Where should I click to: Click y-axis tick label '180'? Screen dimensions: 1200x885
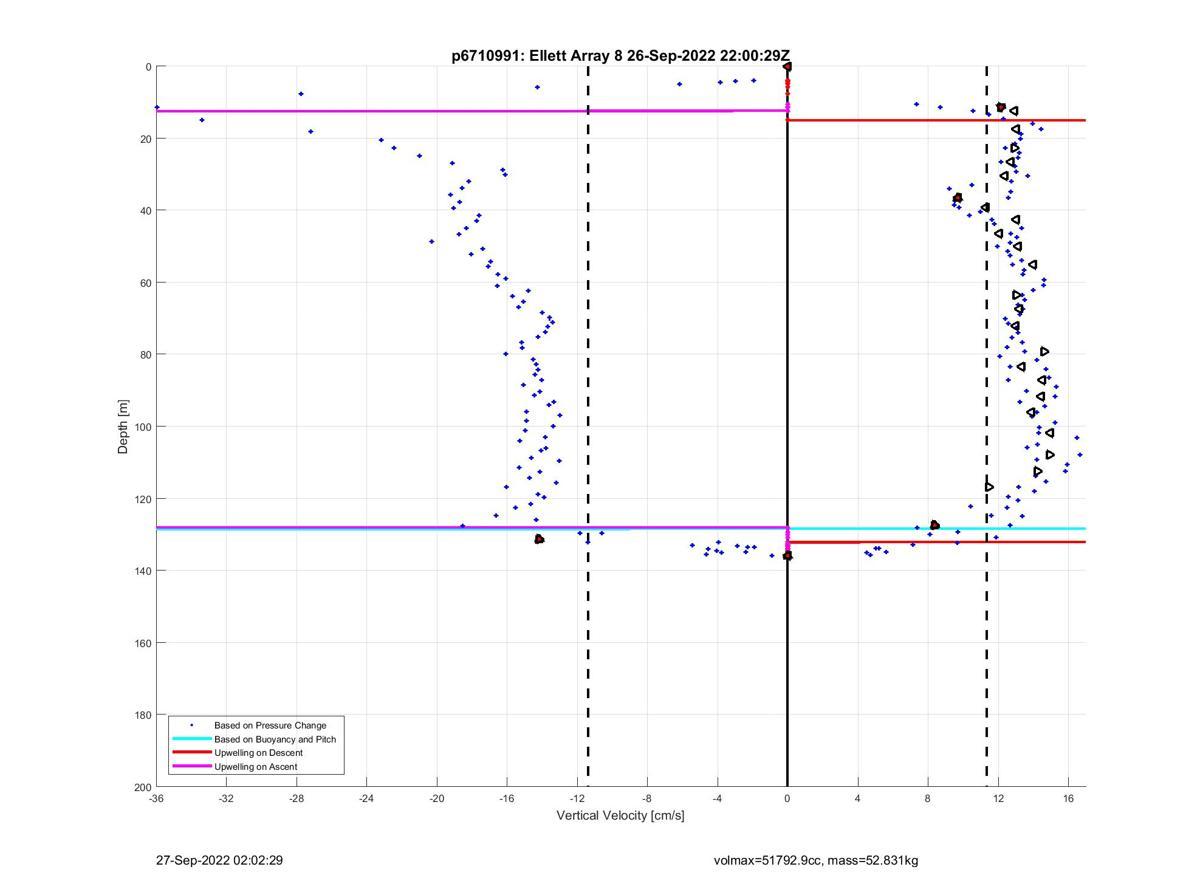[142, 715]
